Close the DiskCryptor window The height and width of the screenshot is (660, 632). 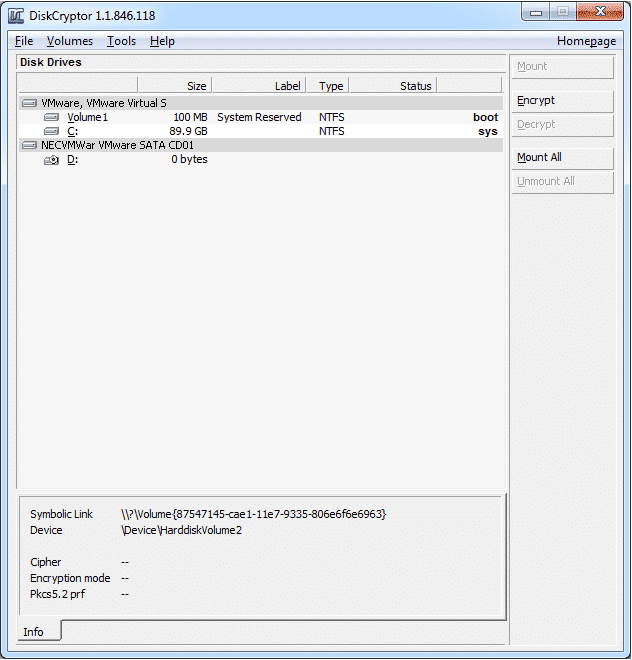[x=600, y=12]
